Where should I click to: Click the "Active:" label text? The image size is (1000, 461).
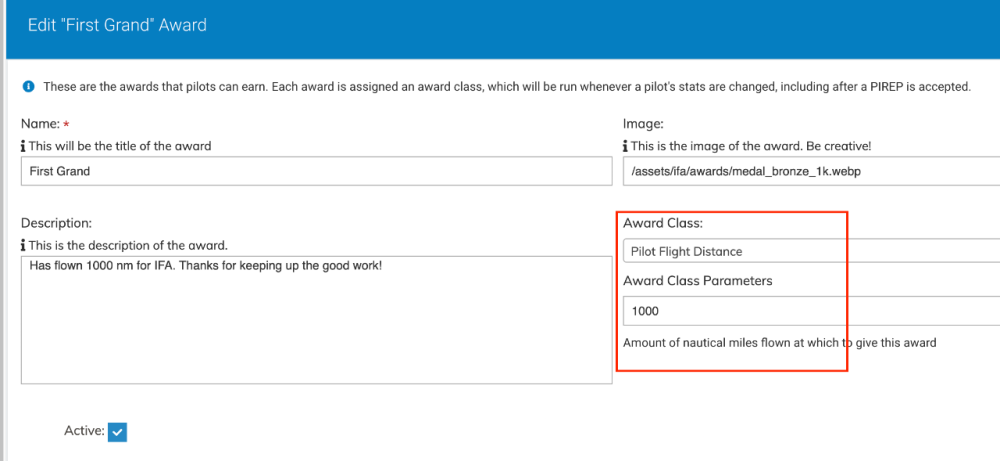tap(84, 431)
